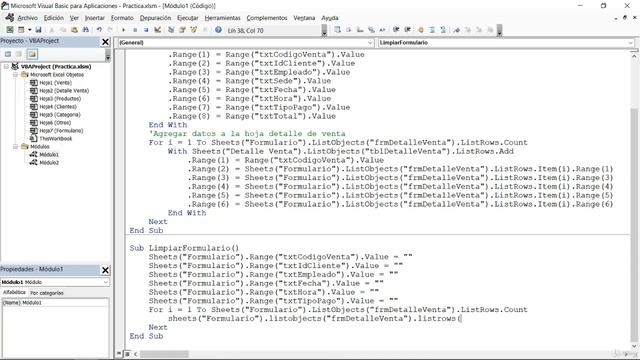Select Módulo2 in project tree
Screen dimensions: 640x360
(49, 162)
